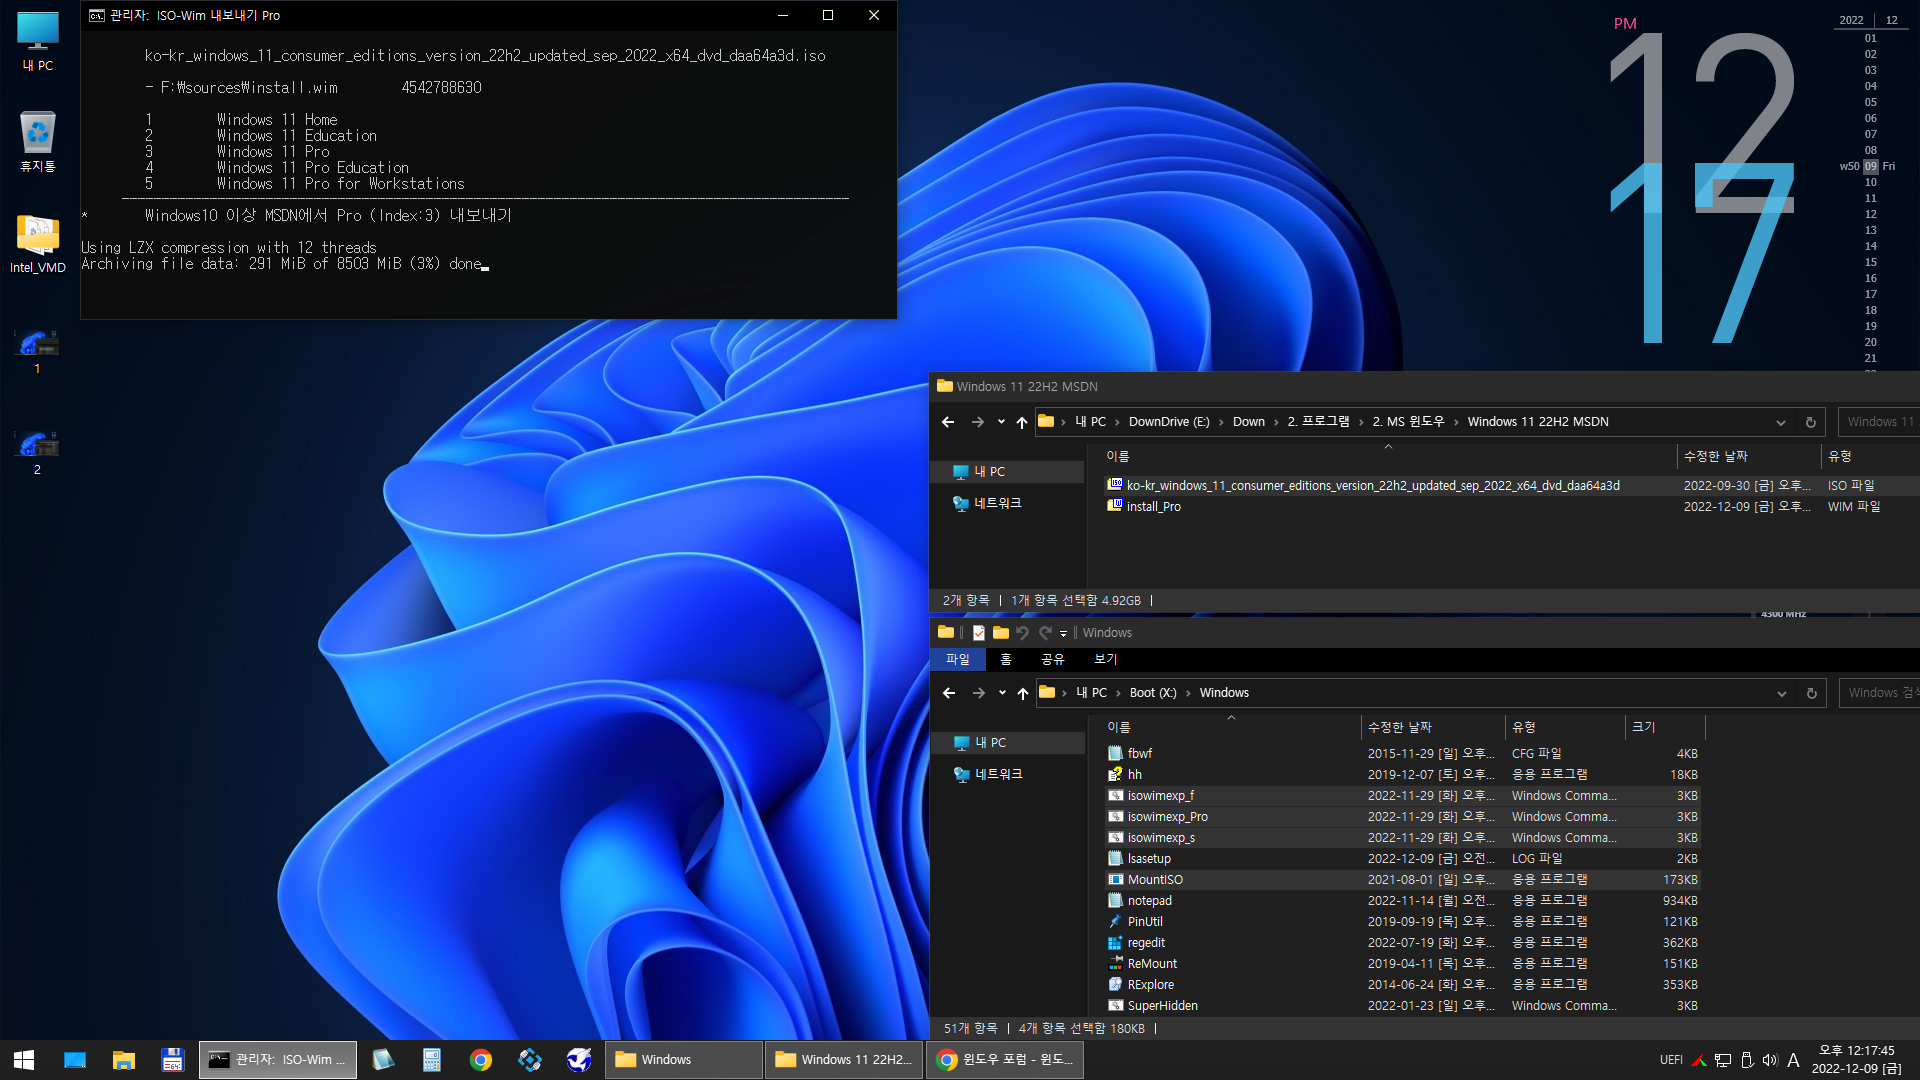Open recent locations dropdown in Boot Windows window
Image resolution: width=1920 pixels, height=1080 pixels.
1002,693
